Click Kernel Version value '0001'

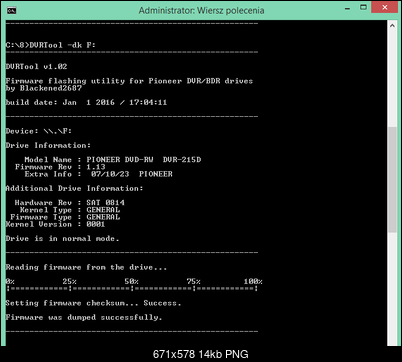(x=96, y=224)
